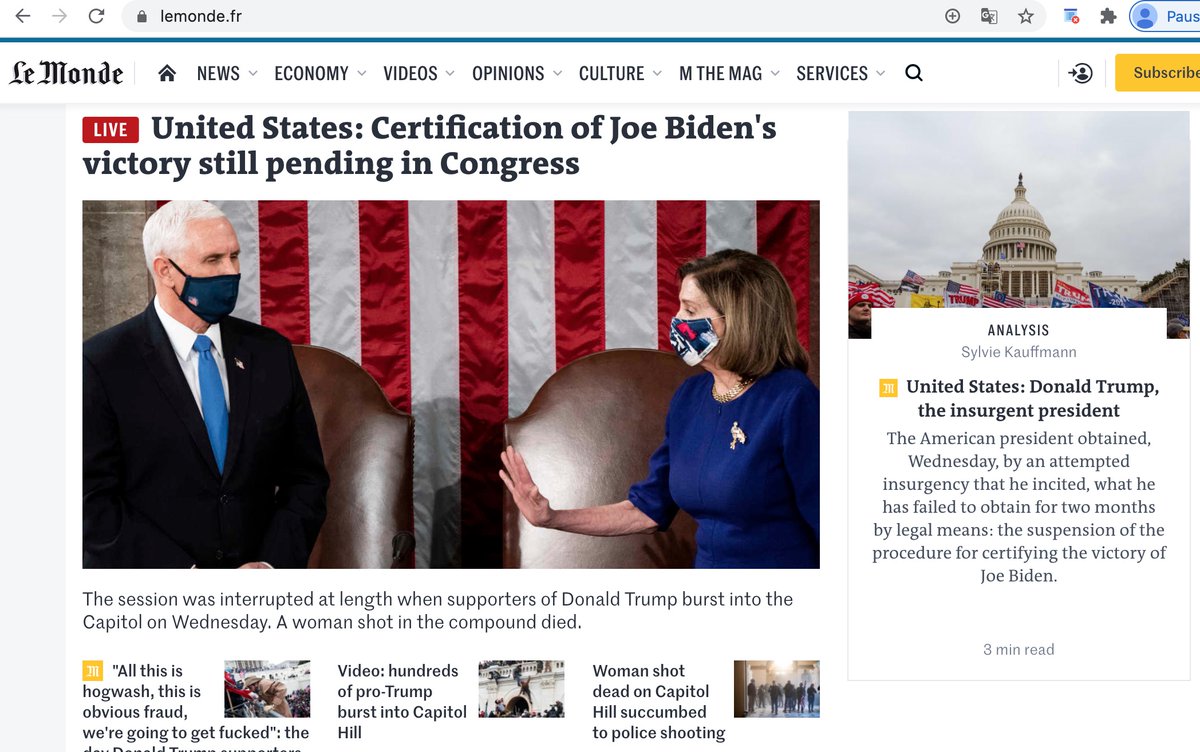Click the sign-in account icon
This screenshot has height=752, width=1200.
pyautogui.click(x=1081, y=73)
